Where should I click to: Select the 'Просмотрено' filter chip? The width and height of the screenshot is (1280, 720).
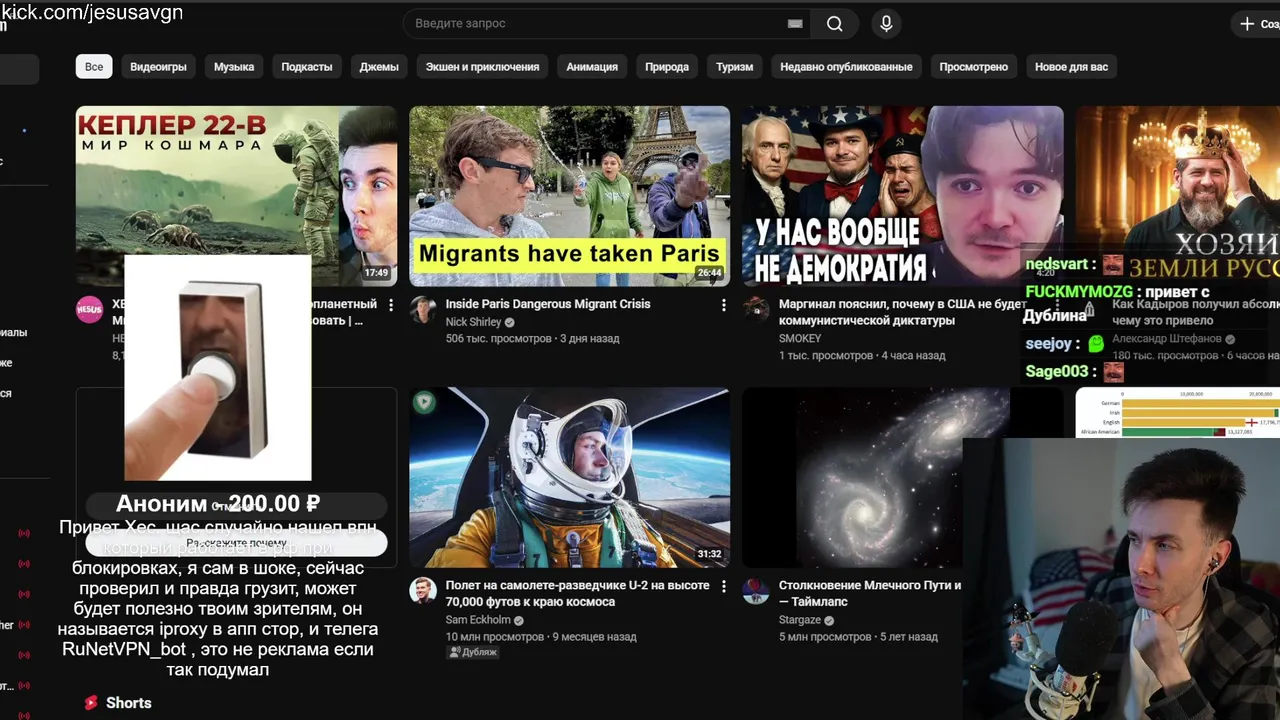pos(974,67)
